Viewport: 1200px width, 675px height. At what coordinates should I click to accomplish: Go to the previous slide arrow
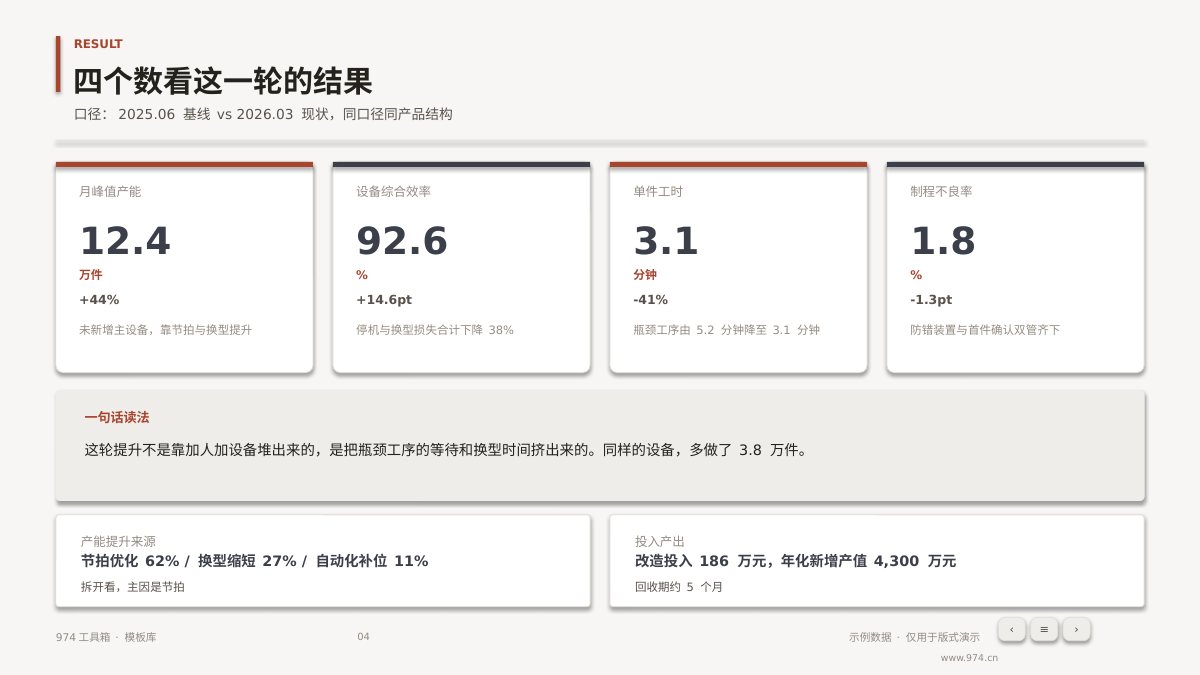(x=1011, y=629)
